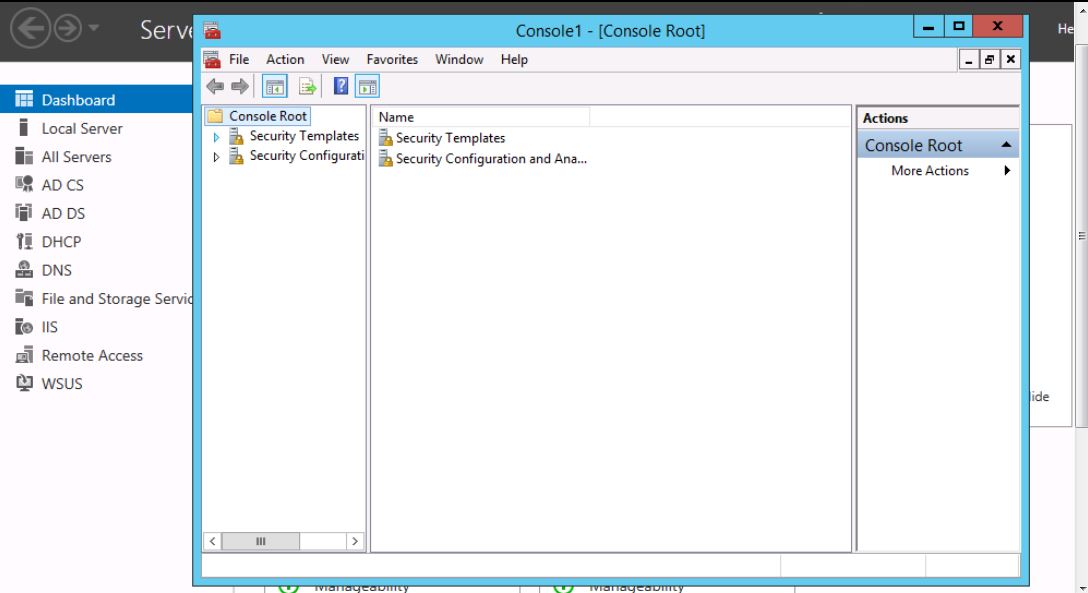Open the Favorites menu
The image size is (1088, 593).
click(392, 60)
